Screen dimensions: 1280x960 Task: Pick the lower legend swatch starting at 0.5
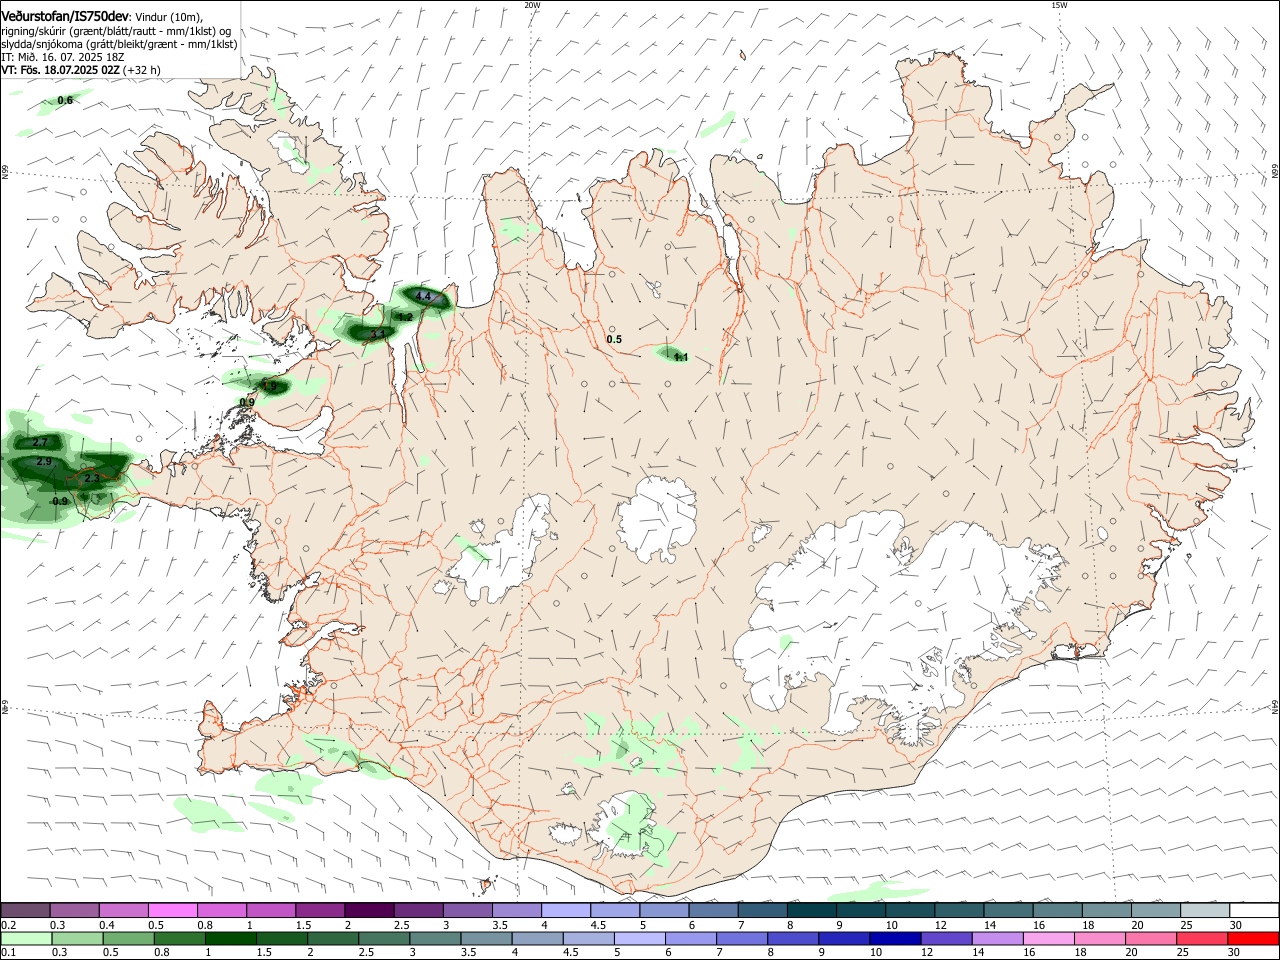(x=128, y=938)
